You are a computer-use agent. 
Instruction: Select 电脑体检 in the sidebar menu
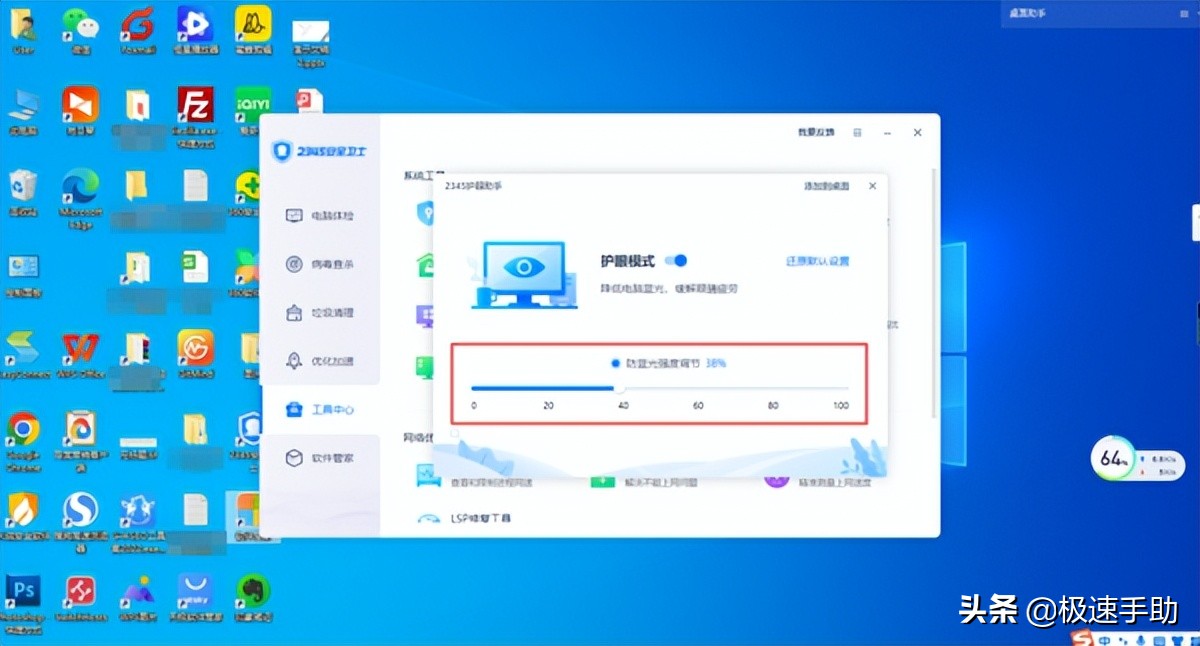[x=320, y=215]
